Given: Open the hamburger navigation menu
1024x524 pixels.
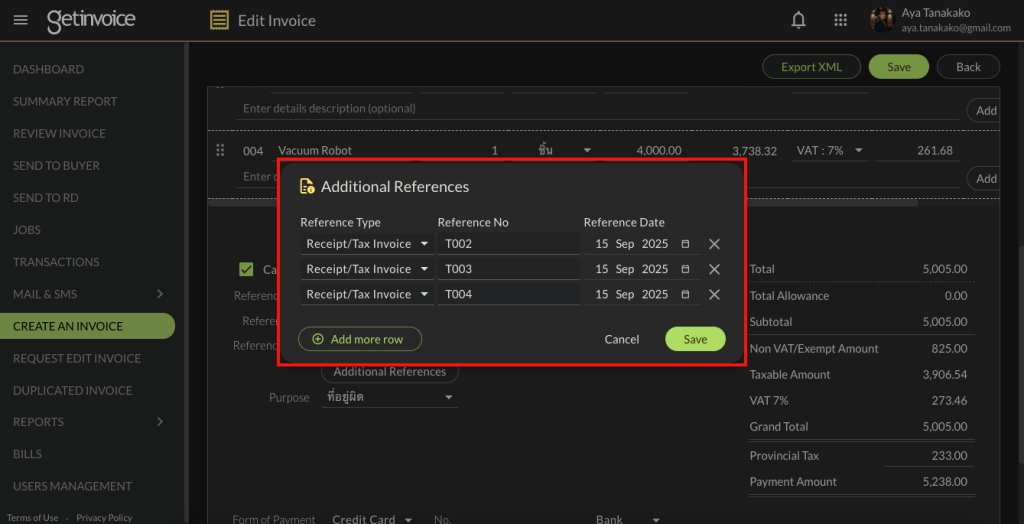Looking at the screenshot, I should pos(21,20).
